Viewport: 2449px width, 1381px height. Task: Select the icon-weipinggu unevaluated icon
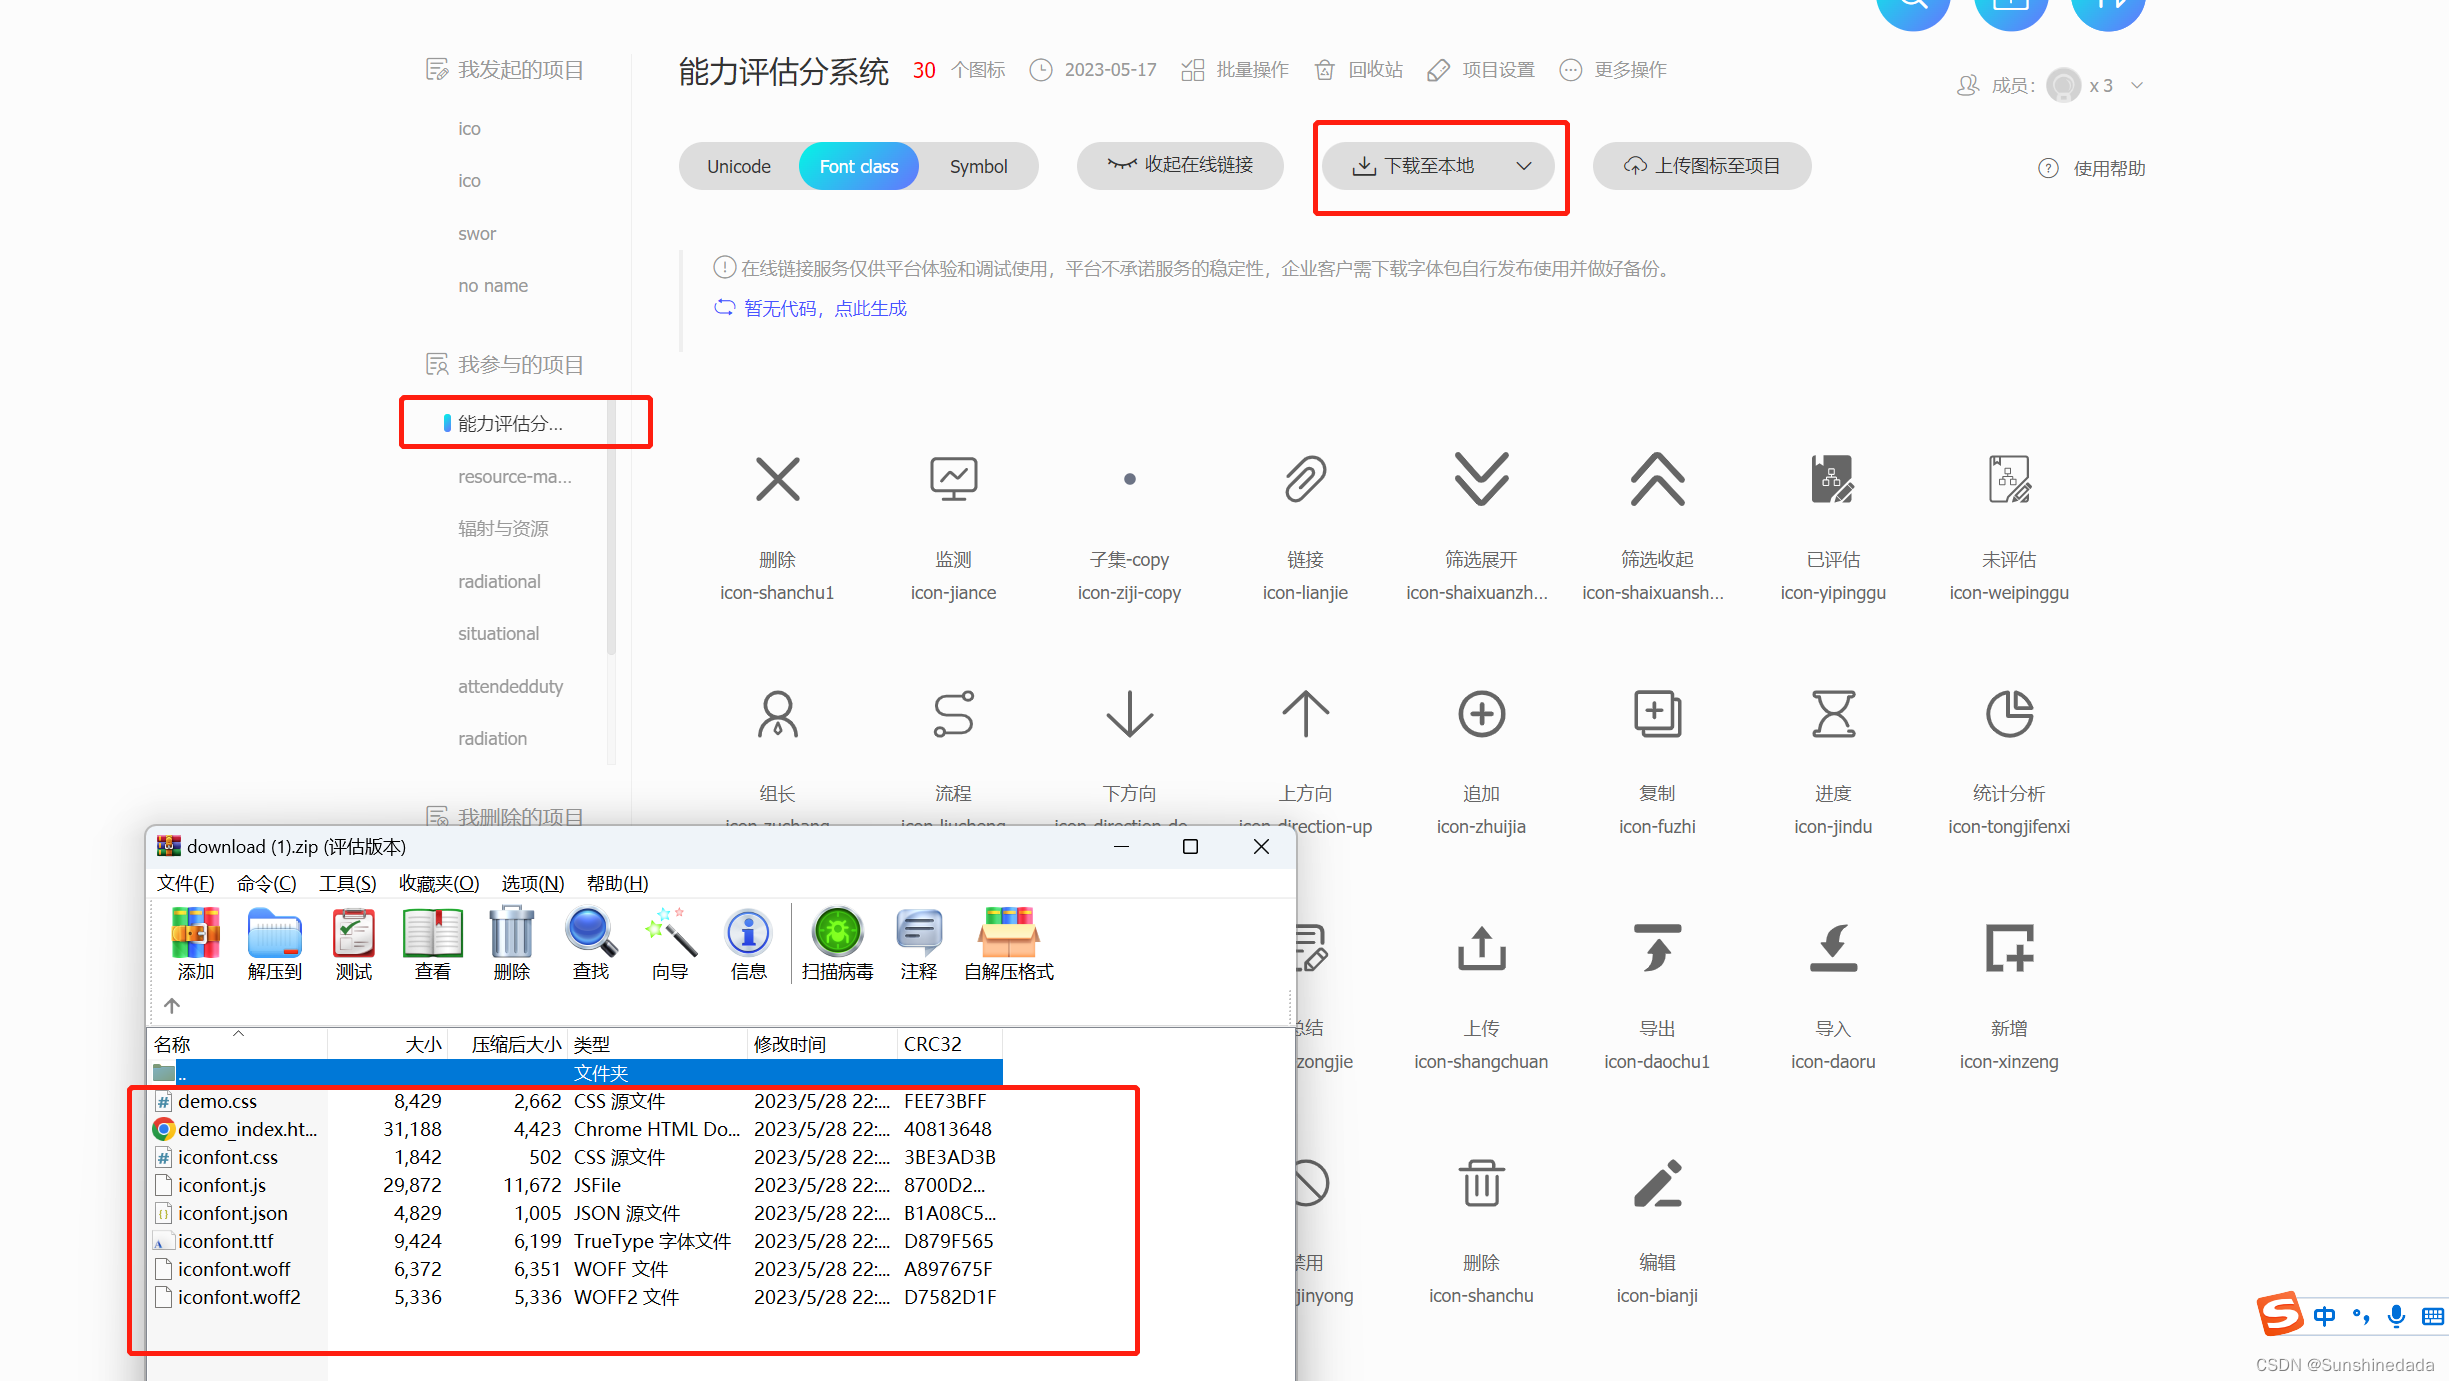2009,479
